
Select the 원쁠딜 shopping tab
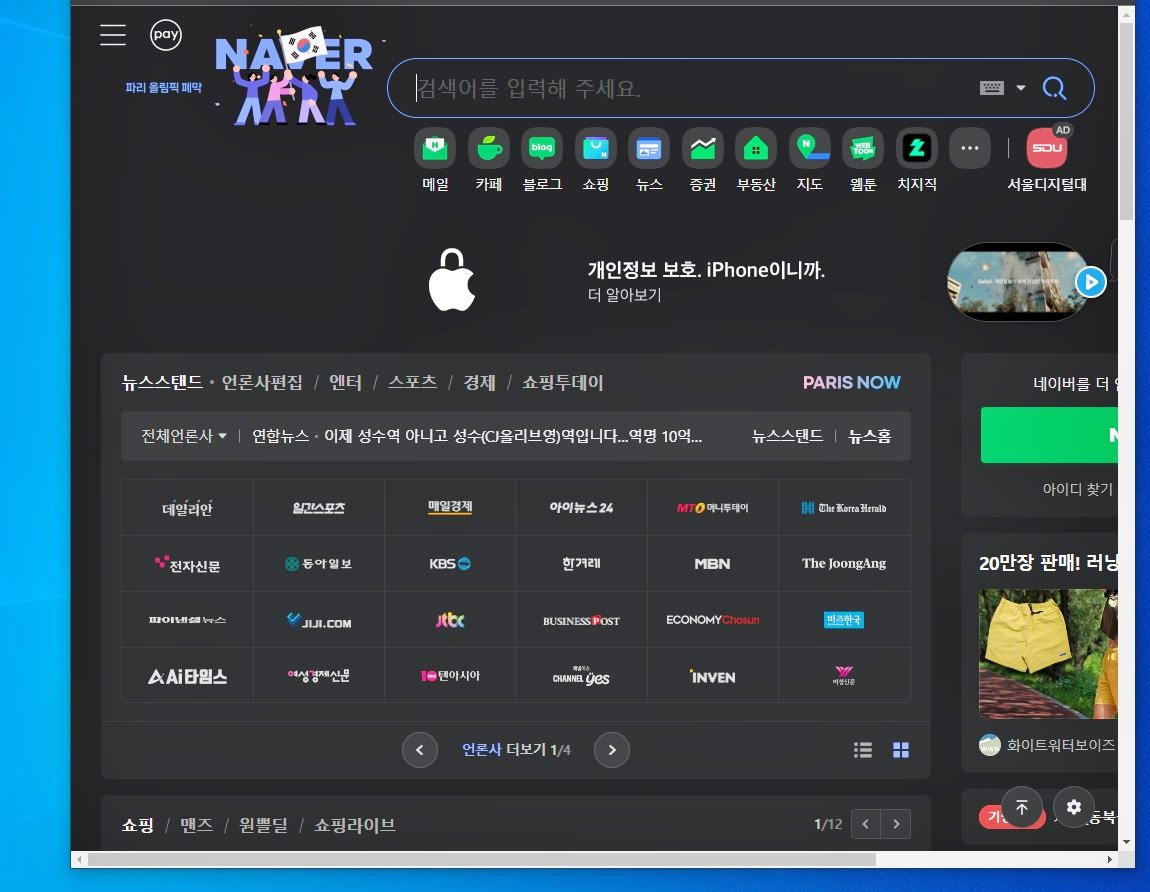pos(263,825)
